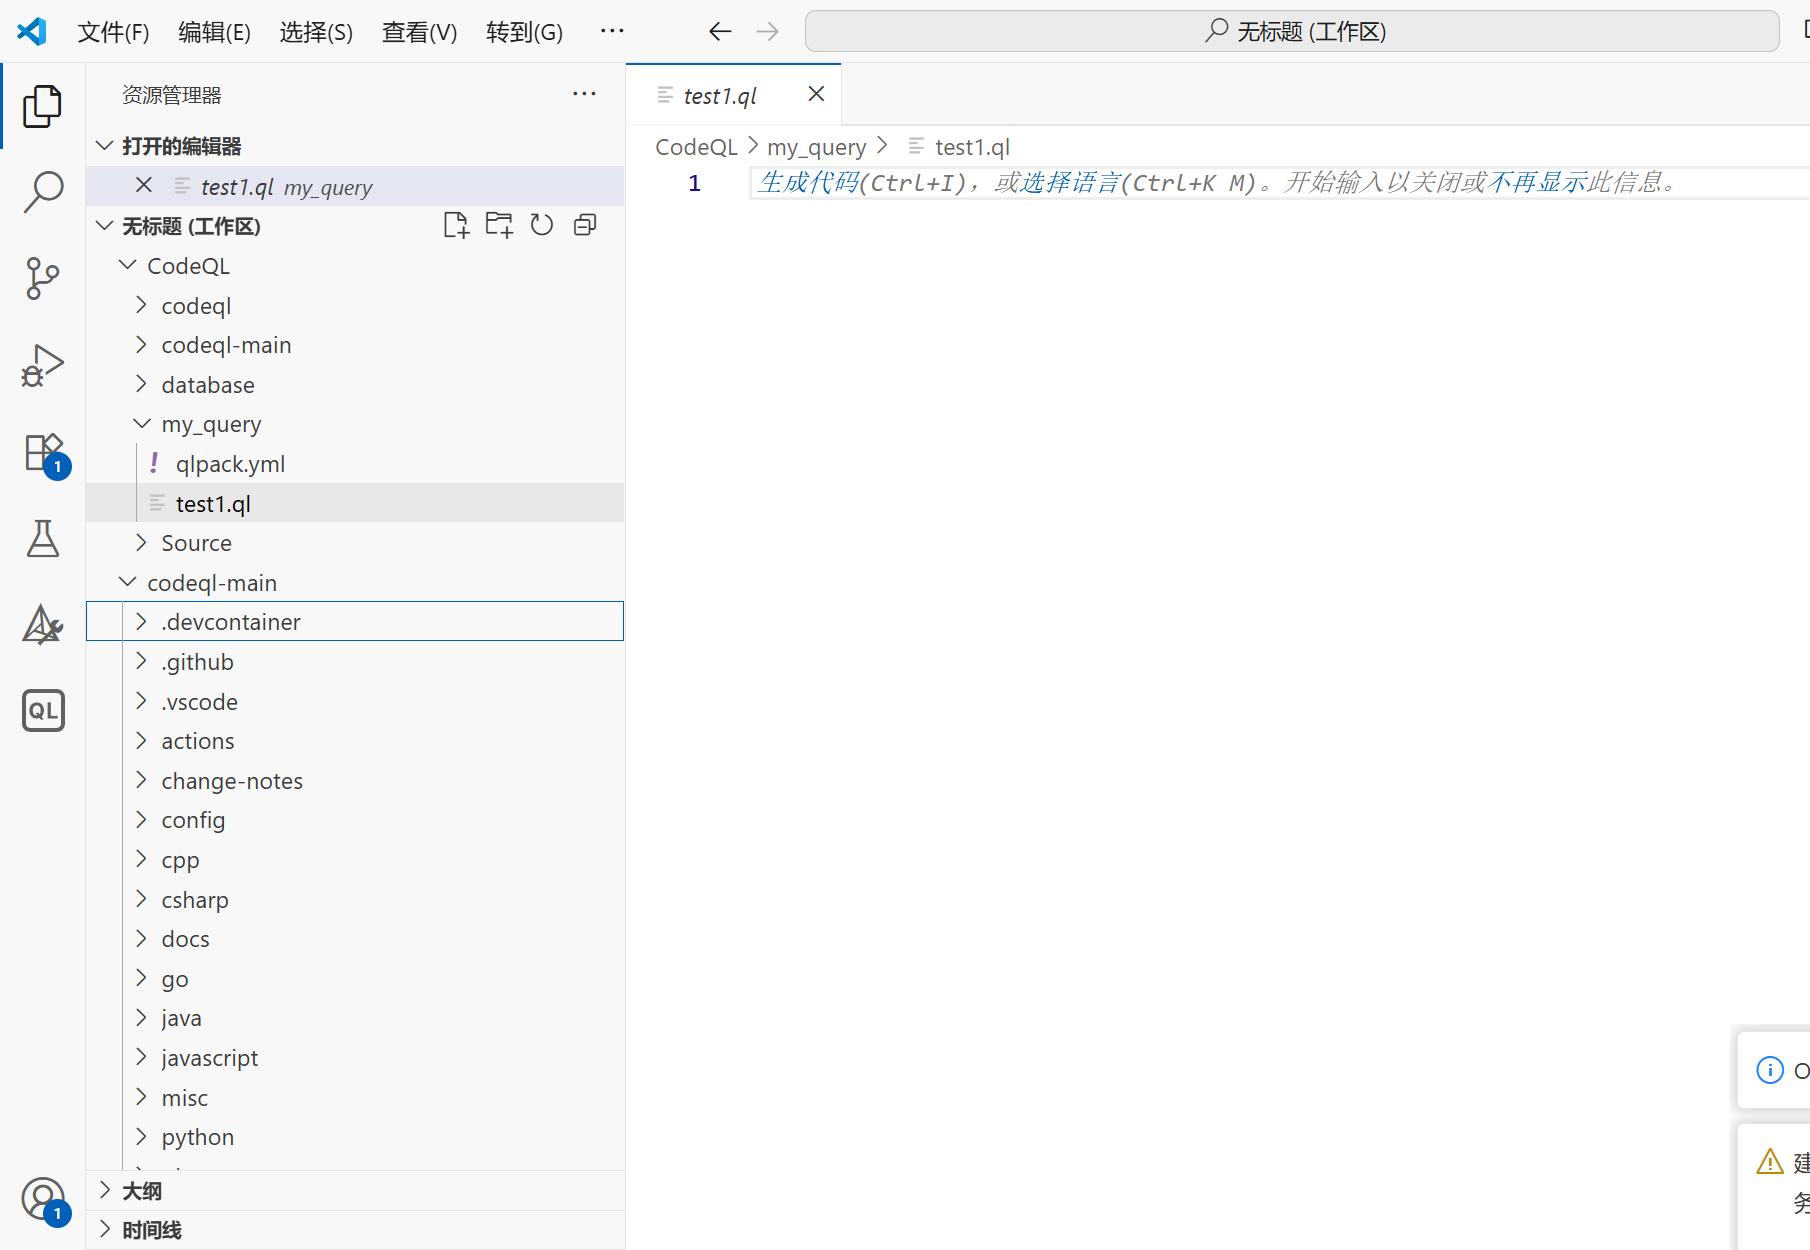Collapse the my_query folder

[x=142, y=424]
